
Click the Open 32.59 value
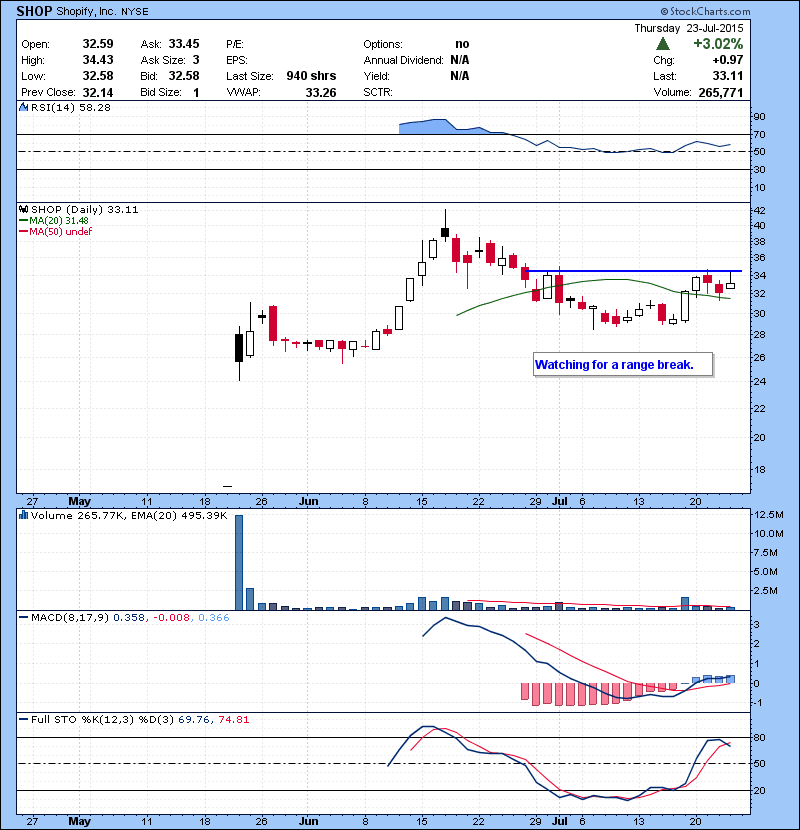(x=98, y=44)
